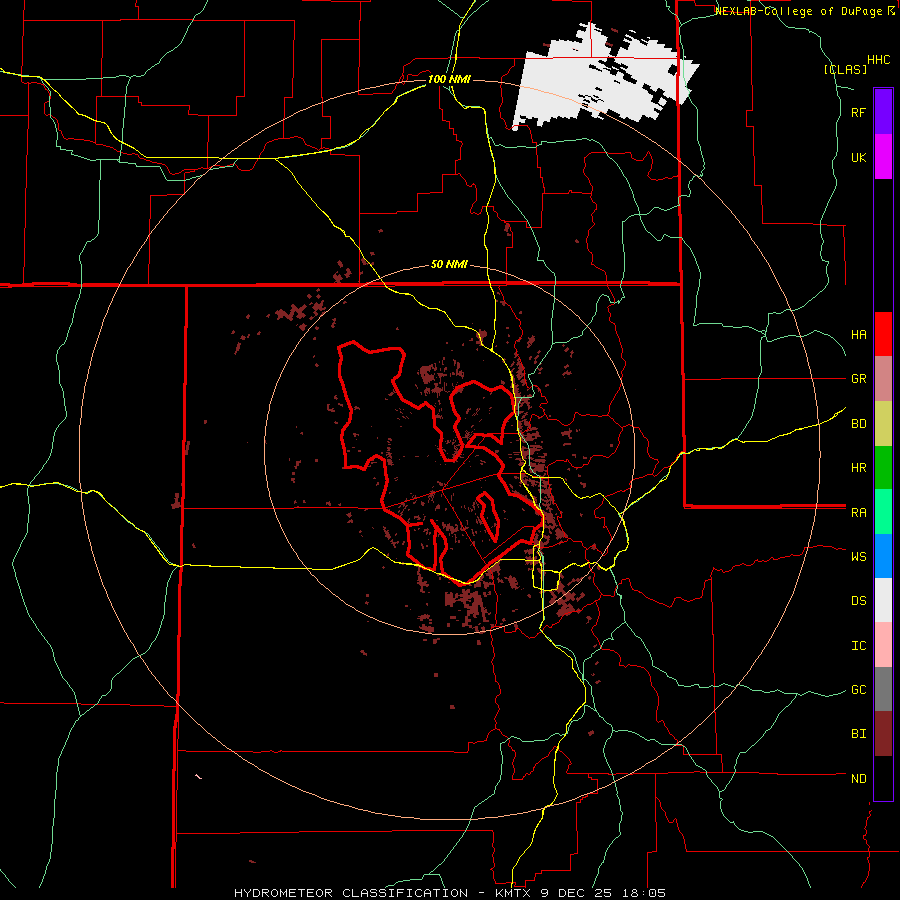Click the RA light green legend swatch

[883, 512]
